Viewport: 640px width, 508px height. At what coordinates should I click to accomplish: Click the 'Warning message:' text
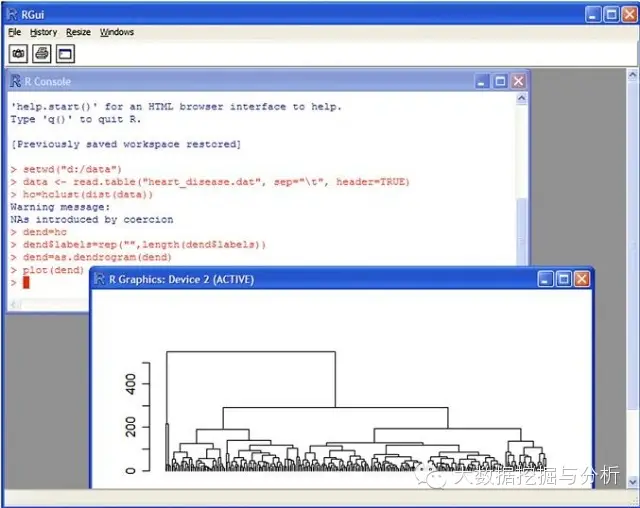coord(60,207)
